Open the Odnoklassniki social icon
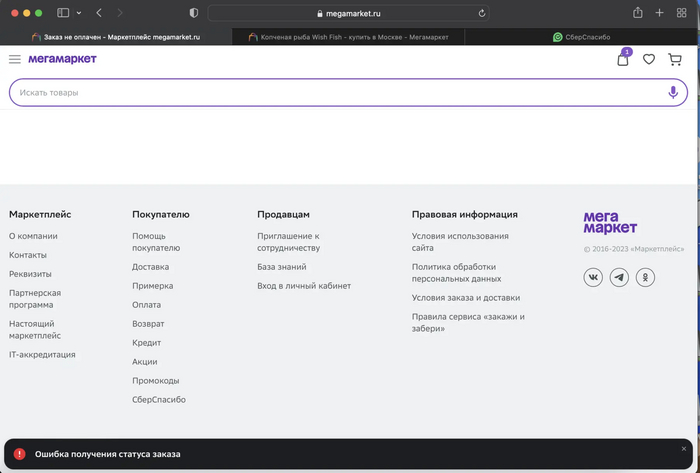This screenshot has width=700, height=473. (645, 277)
